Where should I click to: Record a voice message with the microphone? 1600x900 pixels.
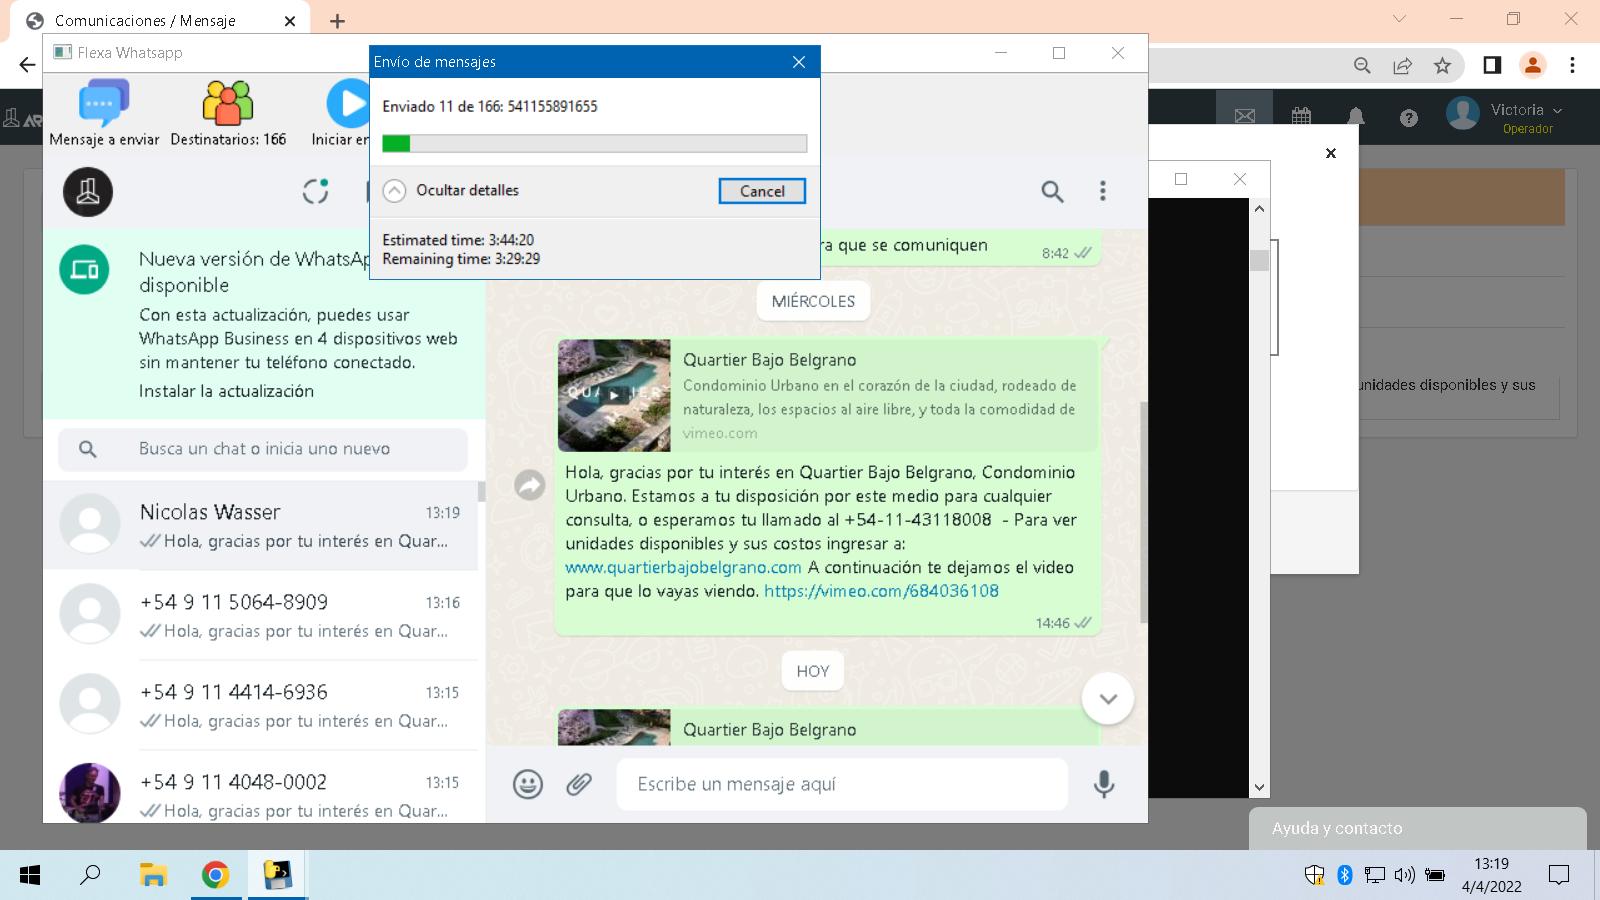[1104, 784]
